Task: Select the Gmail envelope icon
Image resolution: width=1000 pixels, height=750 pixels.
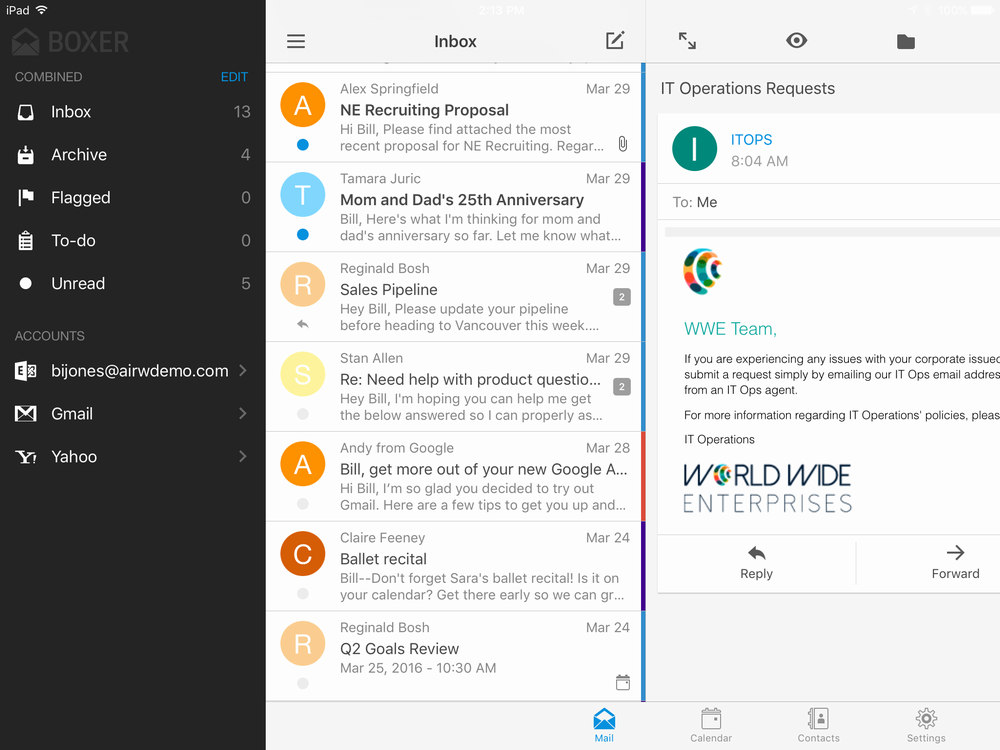Action: click(26, 414)
